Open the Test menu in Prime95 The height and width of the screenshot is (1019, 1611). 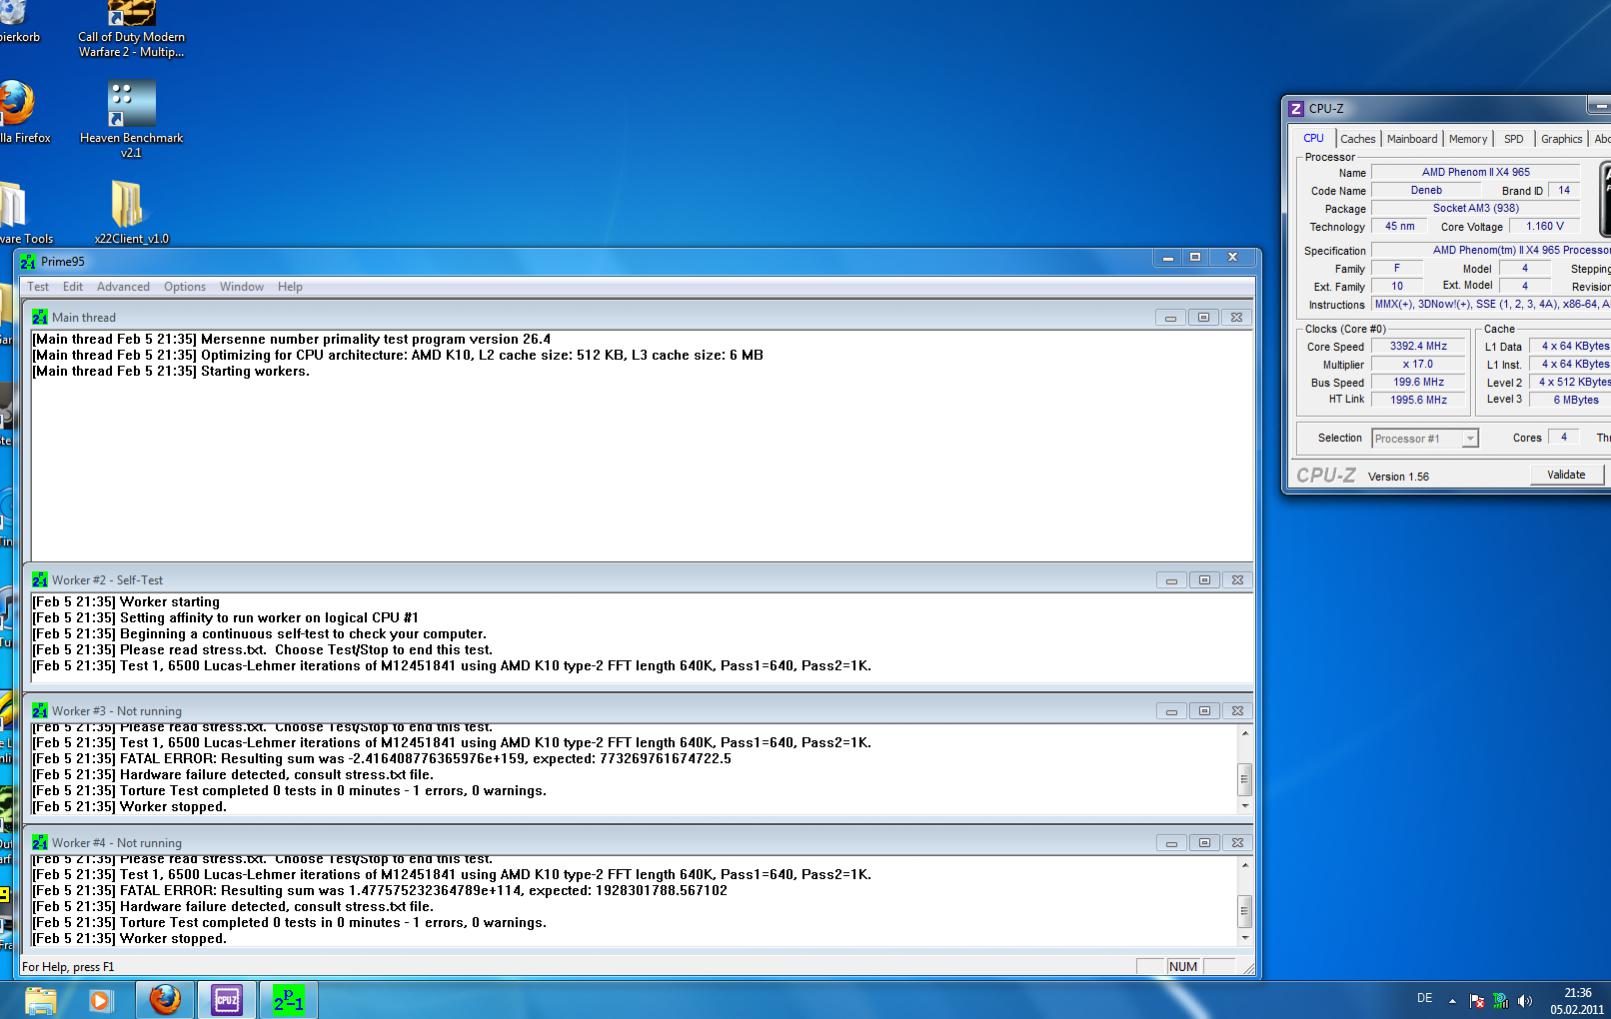38,287
